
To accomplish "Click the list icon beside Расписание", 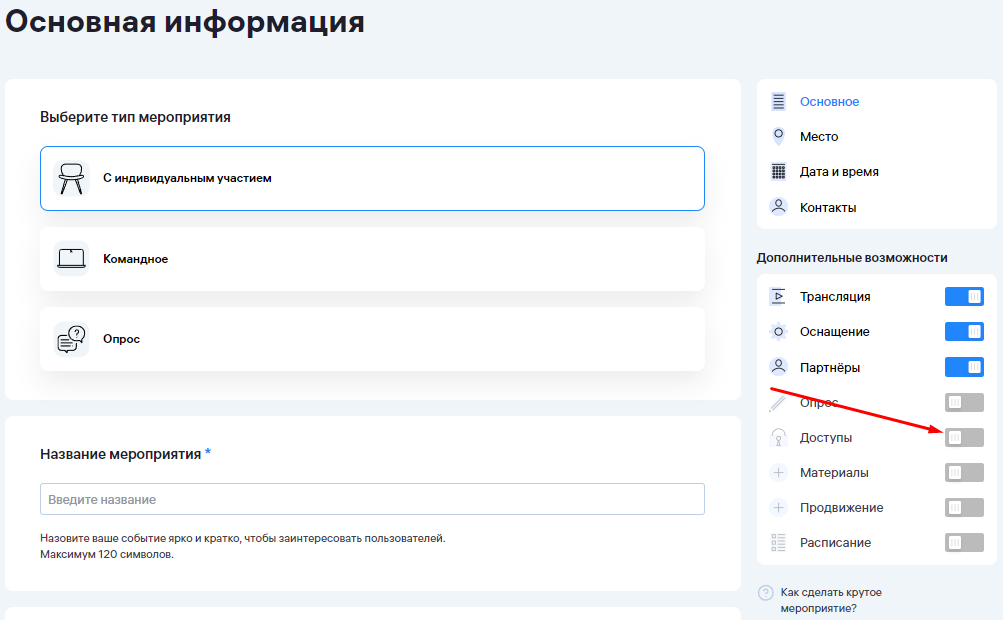I will [x=778, y=543].
